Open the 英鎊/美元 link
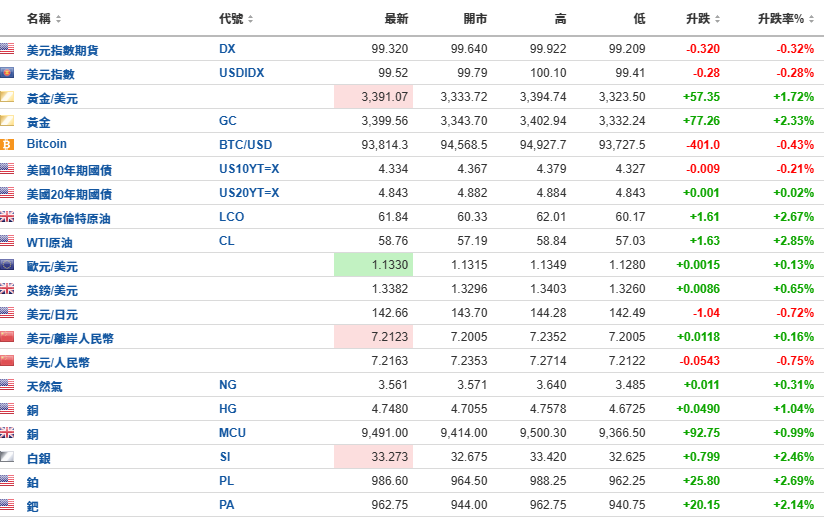Screen dimensions: 824x520 (52, 290)
